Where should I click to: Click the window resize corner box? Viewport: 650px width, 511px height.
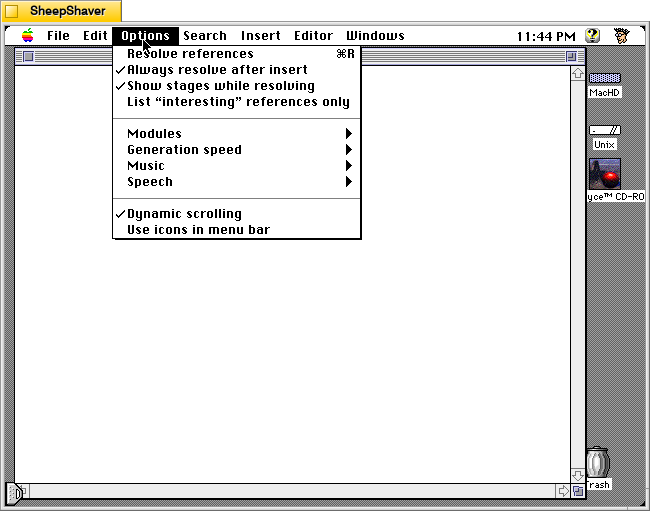point(578,491)
